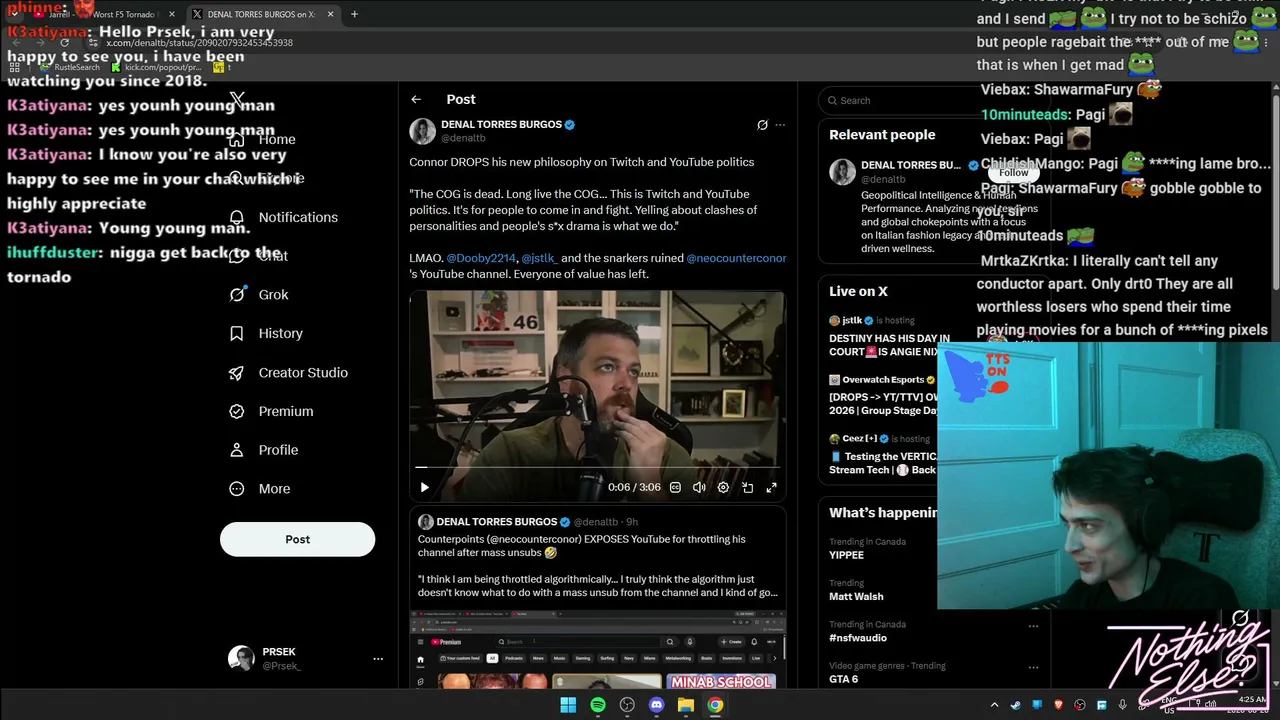Viewport: 1280px width, 720px height.
Task: Click the Premium checkmark badge icon
Action: 237,411
